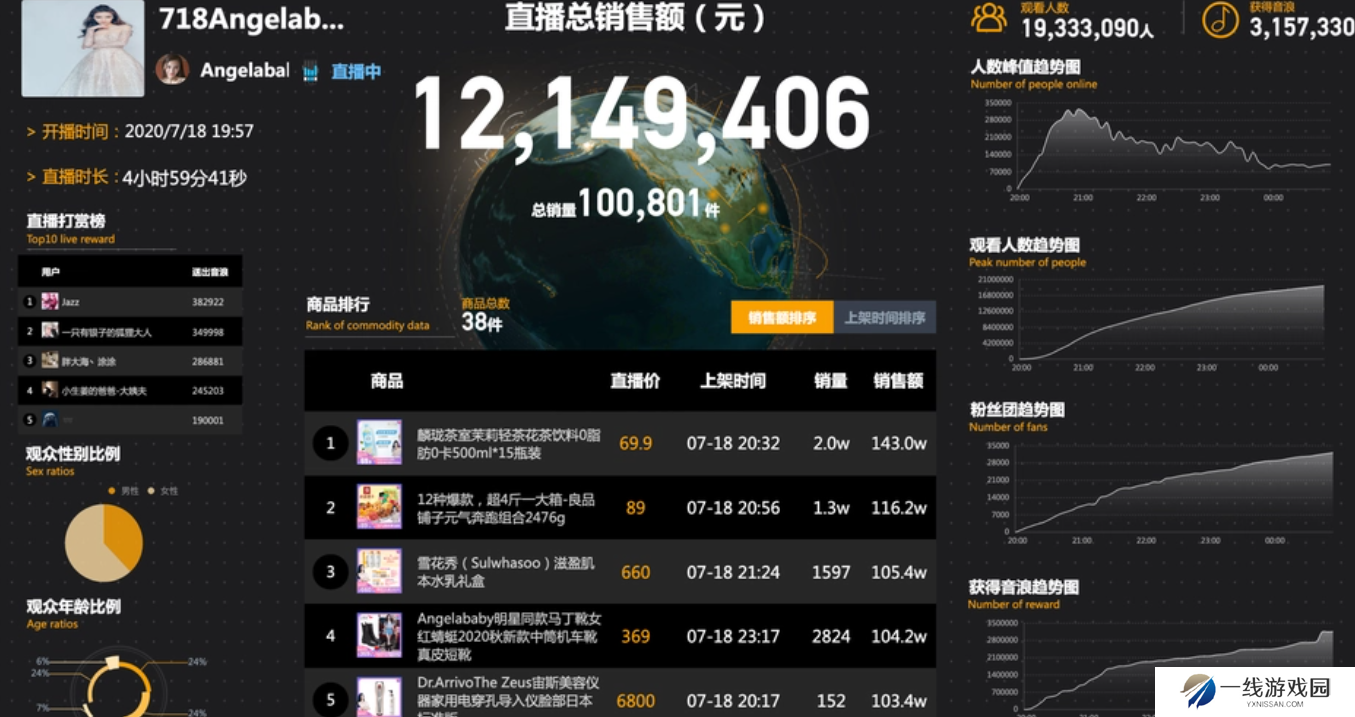Click the viewer count people icon

pyautogui.click(x=989, y=18)
